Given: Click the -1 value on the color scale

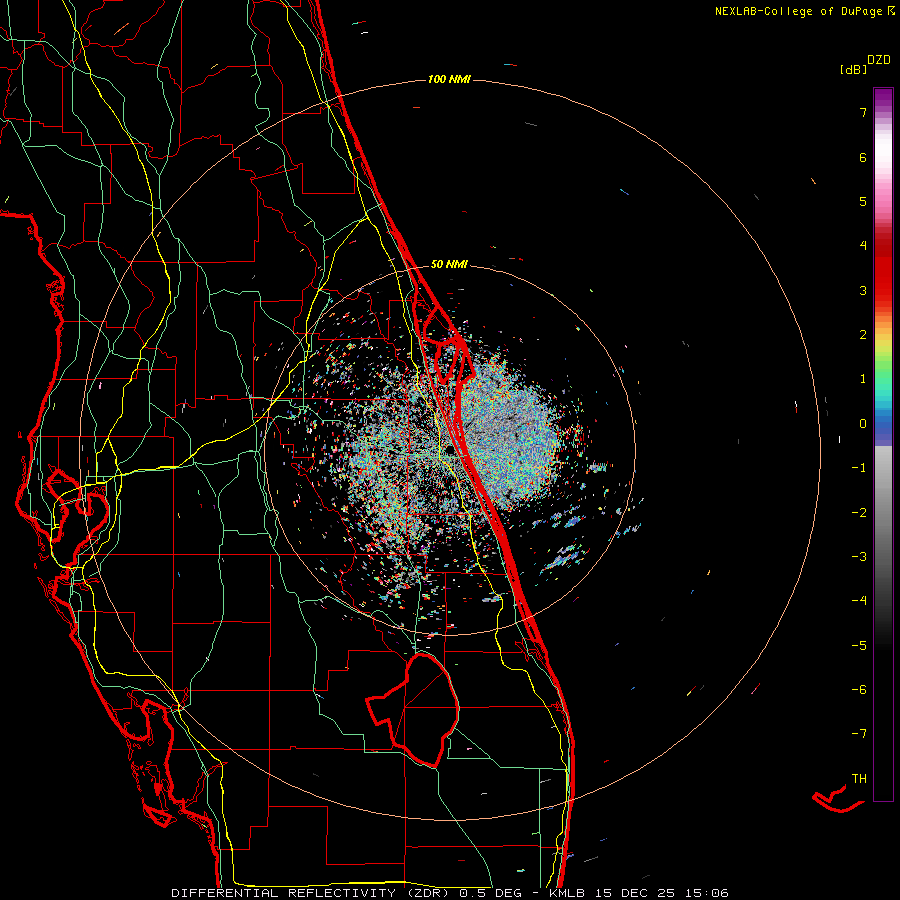Looking at the screenshot, I should click(859, 468).
